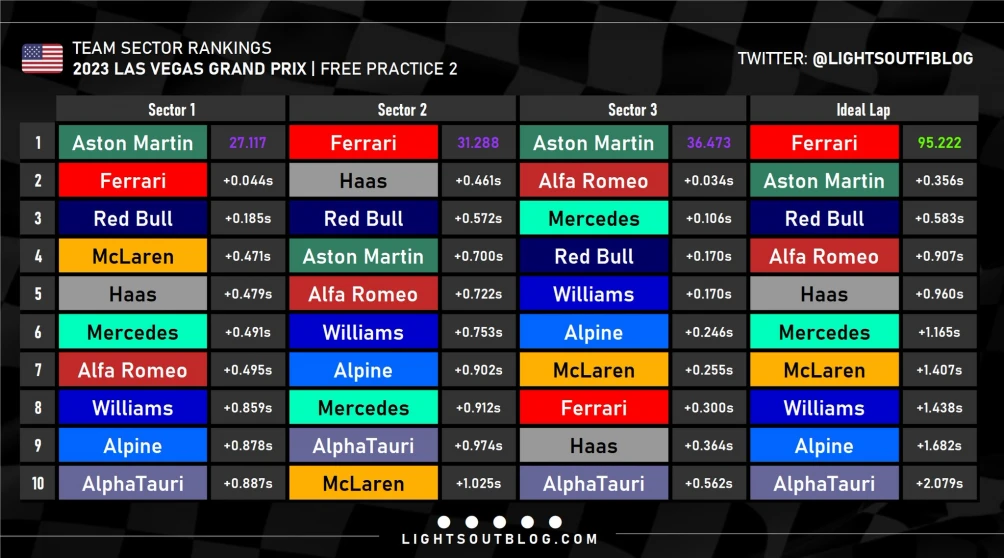
Task: Click red Ferrari swatch in Sector 2
Action: coord(363,142)
